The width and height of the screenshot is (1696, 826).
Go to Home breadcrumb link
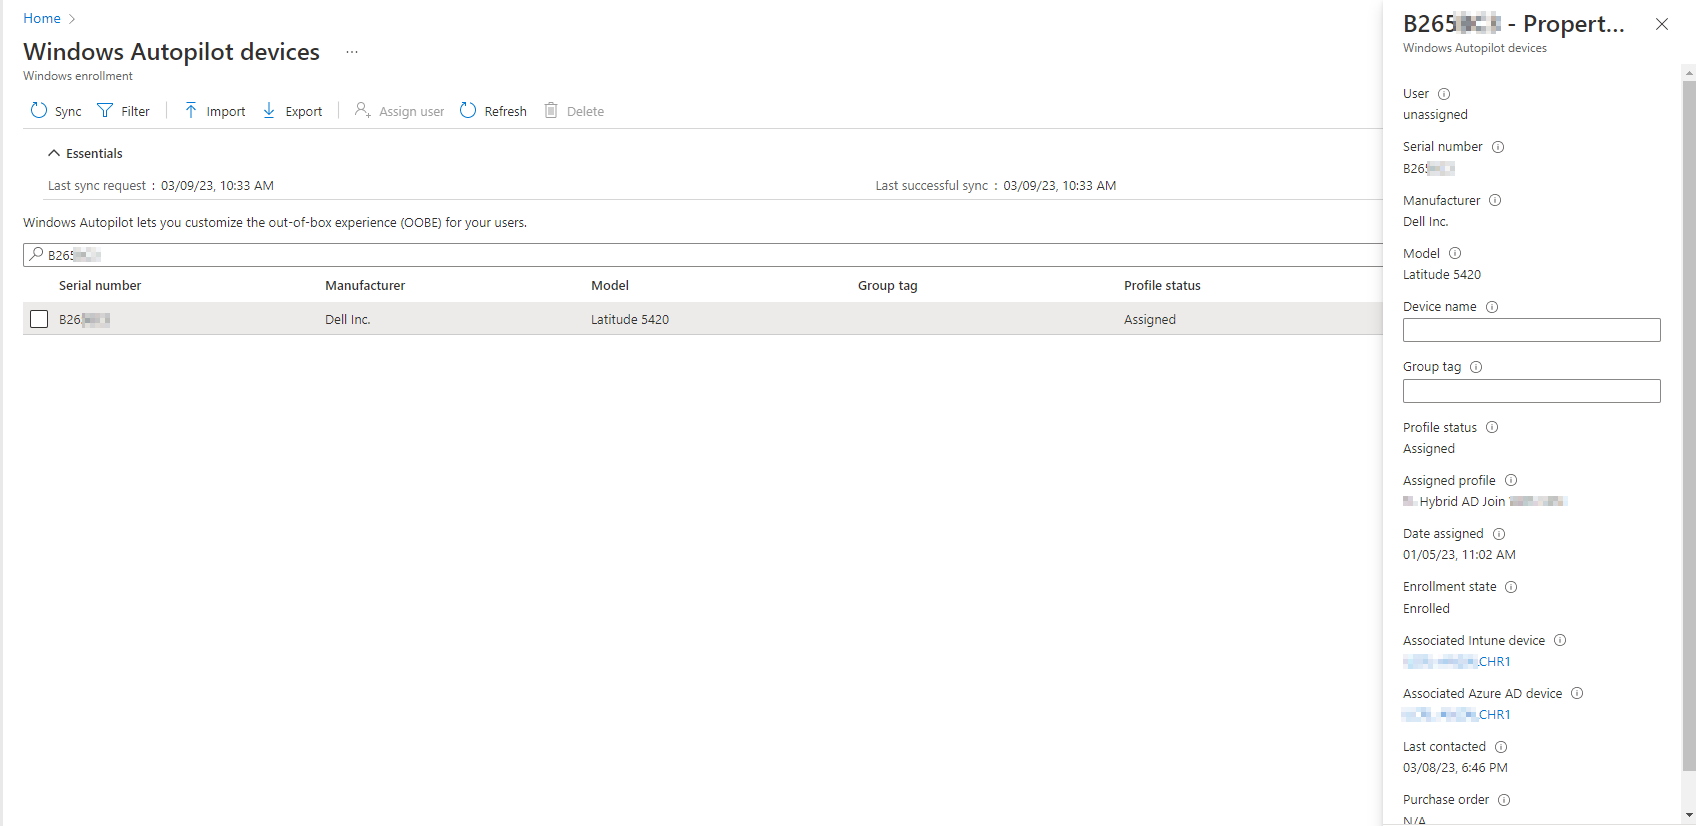pyautogui.click(x=42, y=19)
